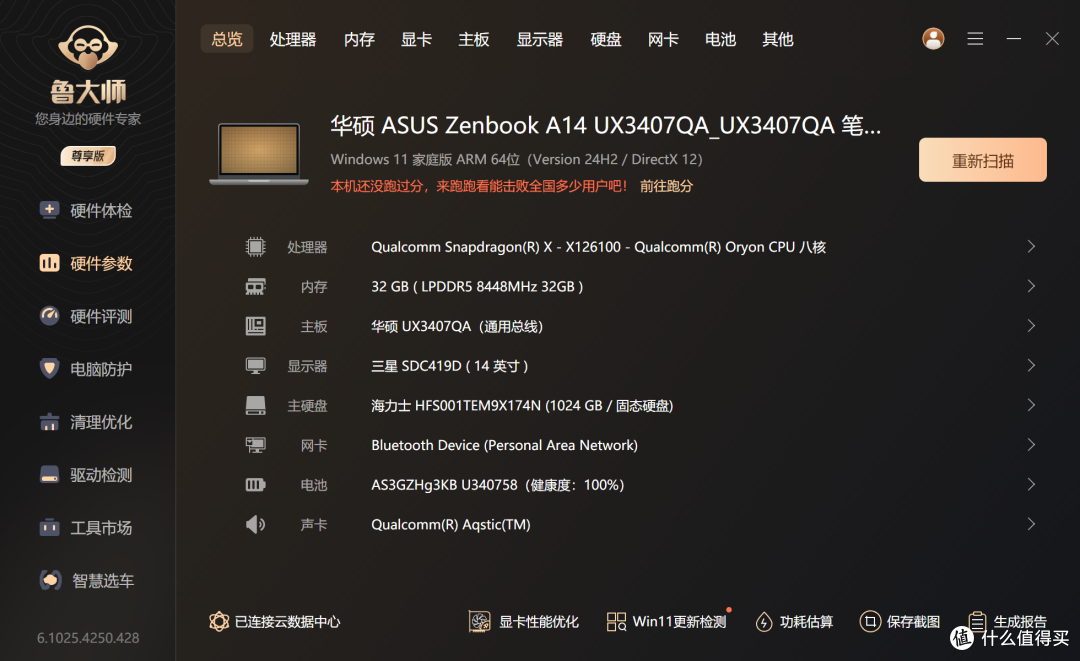Click Qualcomm(R) Aqstic(TM) sound text
The image size is (1080, 661).
pos(451,525)
